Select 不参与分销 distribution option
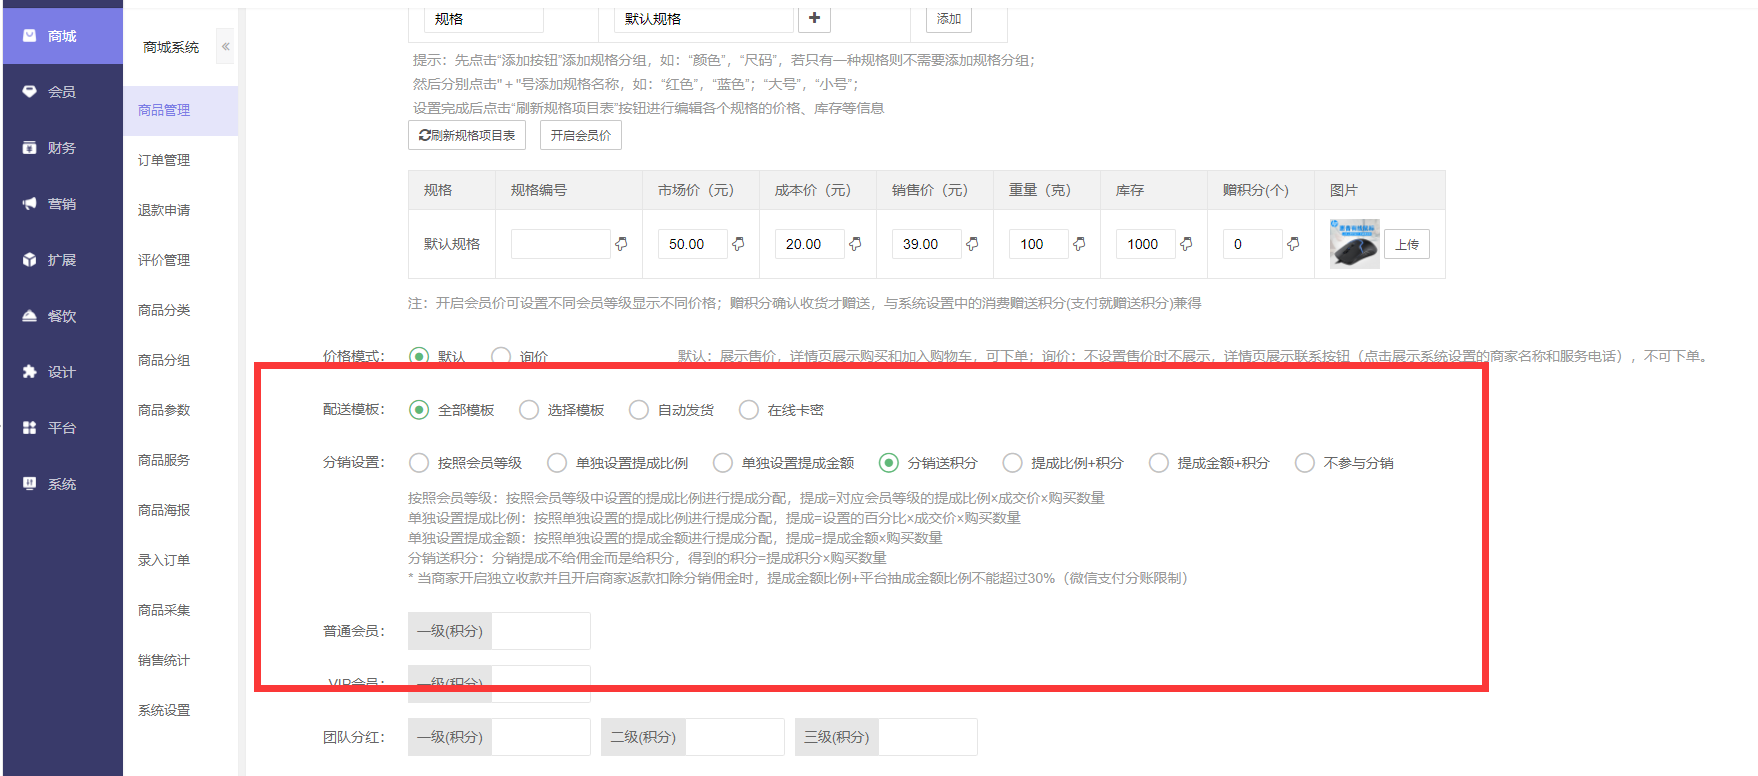 coord(1305,463)
